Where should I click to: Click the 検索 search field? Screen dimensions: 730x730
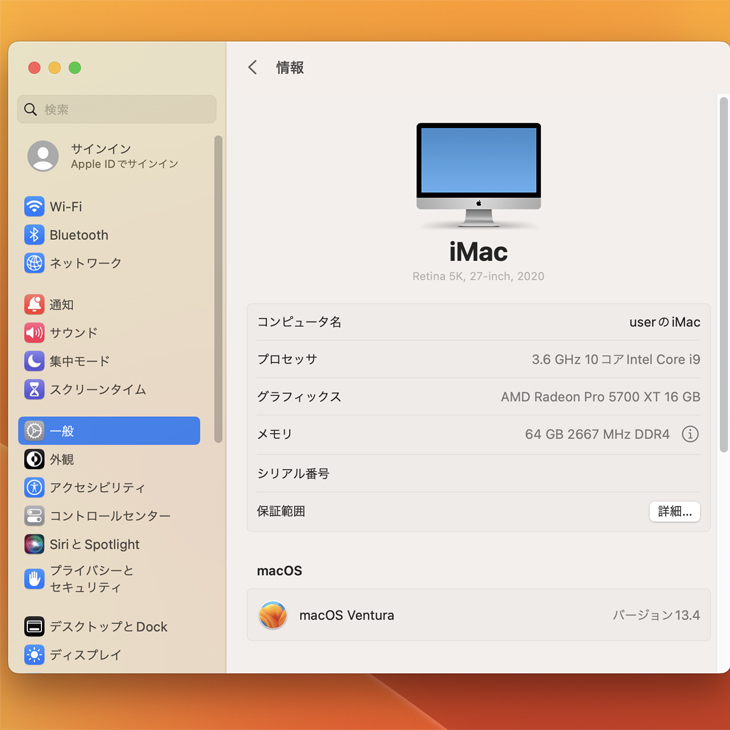tap(117, 110)
